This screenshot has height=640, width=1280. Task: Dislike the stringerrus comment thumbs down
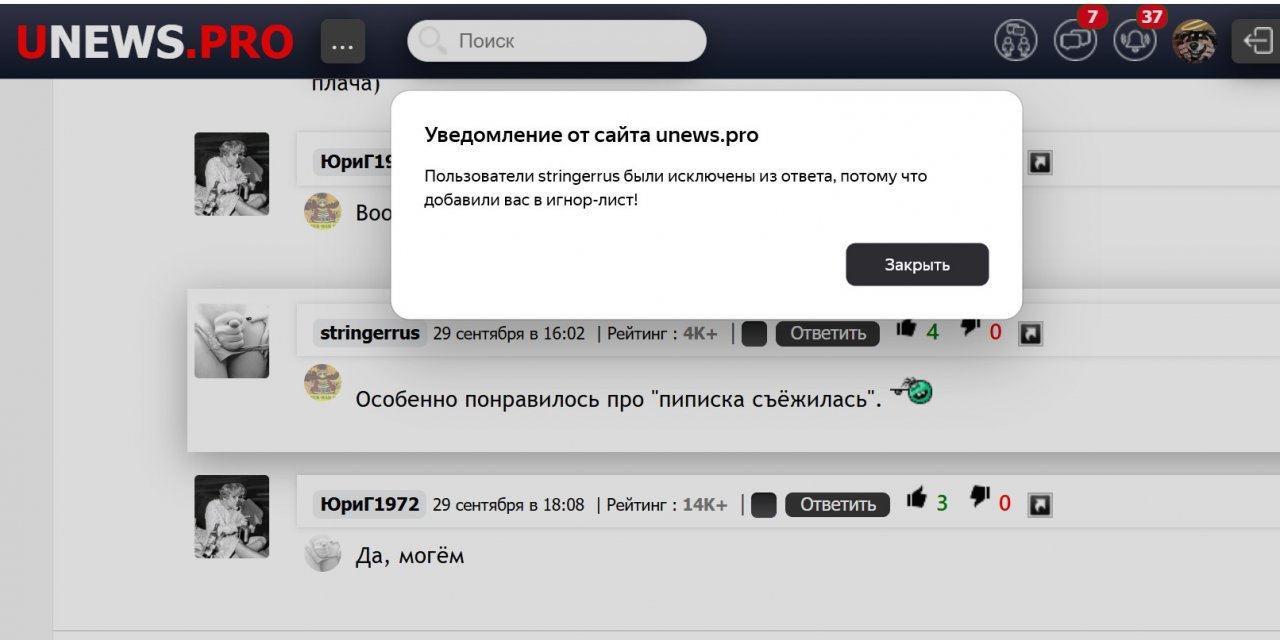pyautogui.click(x=970, y=328)
